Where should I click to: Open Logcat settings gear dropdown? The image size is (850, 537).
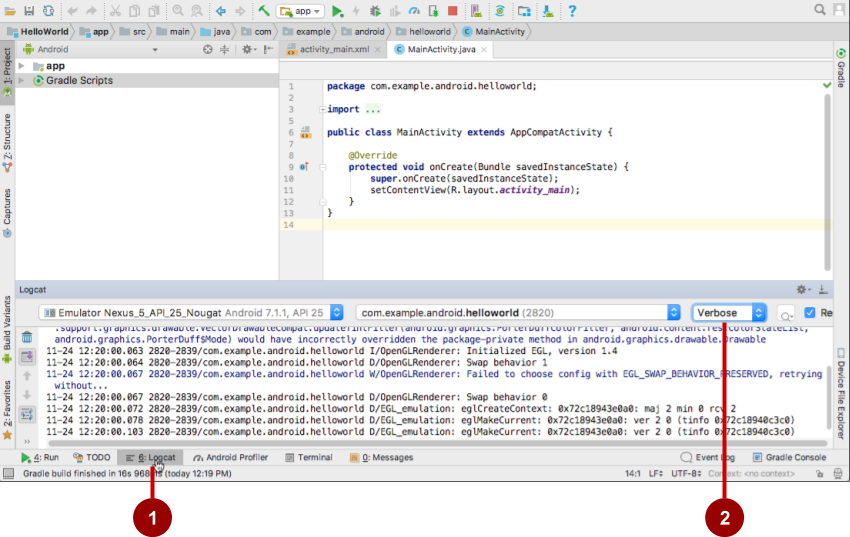803,290
